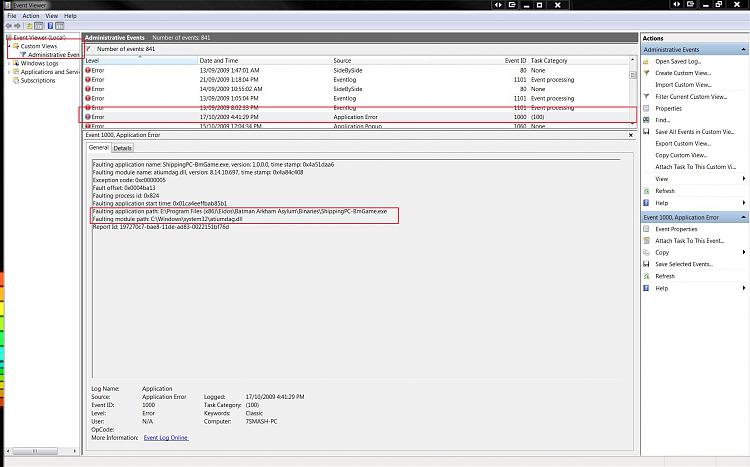Screen dimensions: 750x467
Task: Click the filter icon beside Number of events: 841
Action: point(89,49)
